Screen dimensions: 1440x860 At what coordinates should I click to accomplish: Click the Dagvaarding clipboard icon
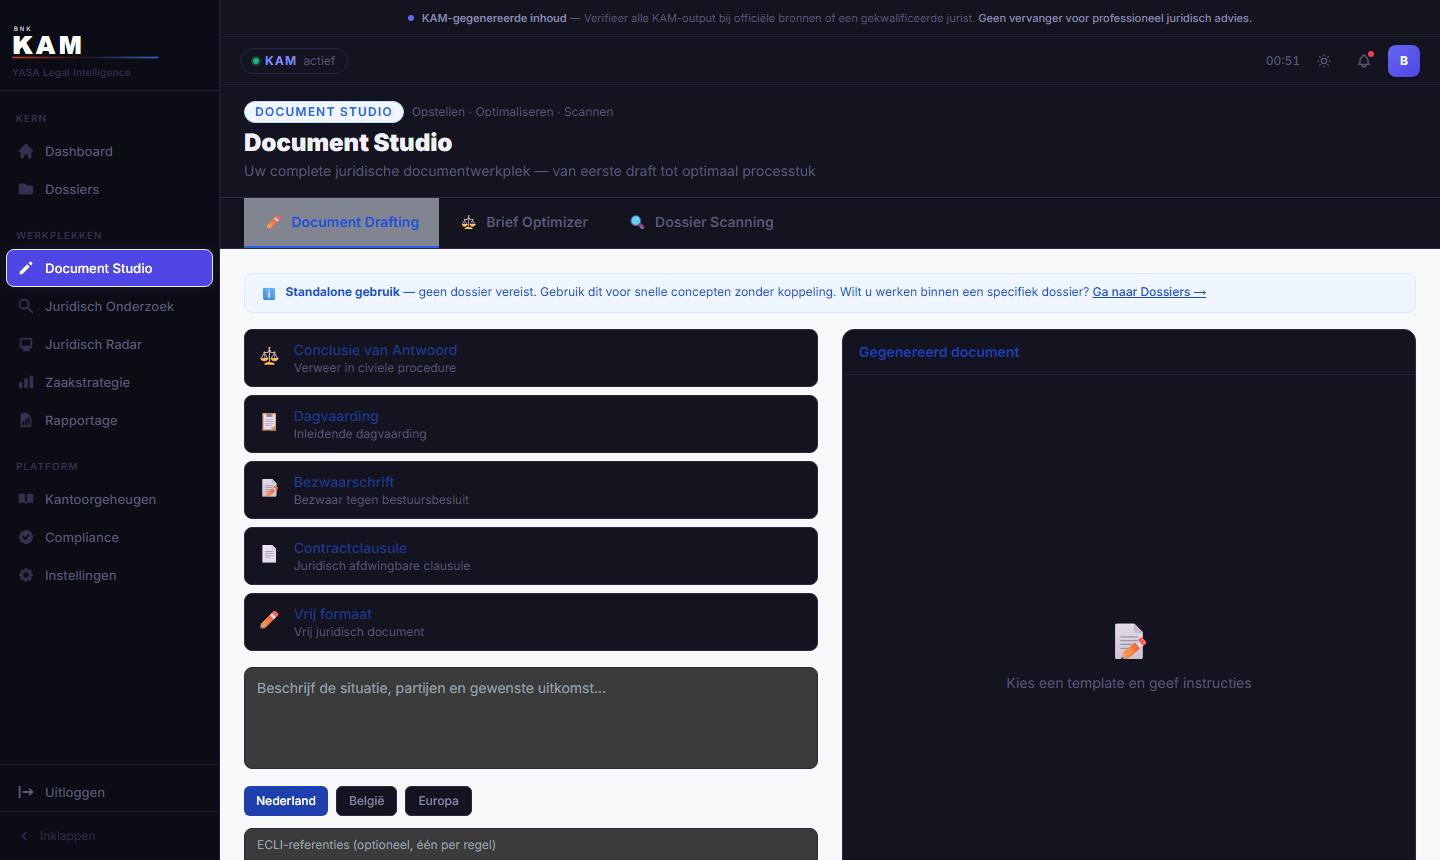(269, 423)
